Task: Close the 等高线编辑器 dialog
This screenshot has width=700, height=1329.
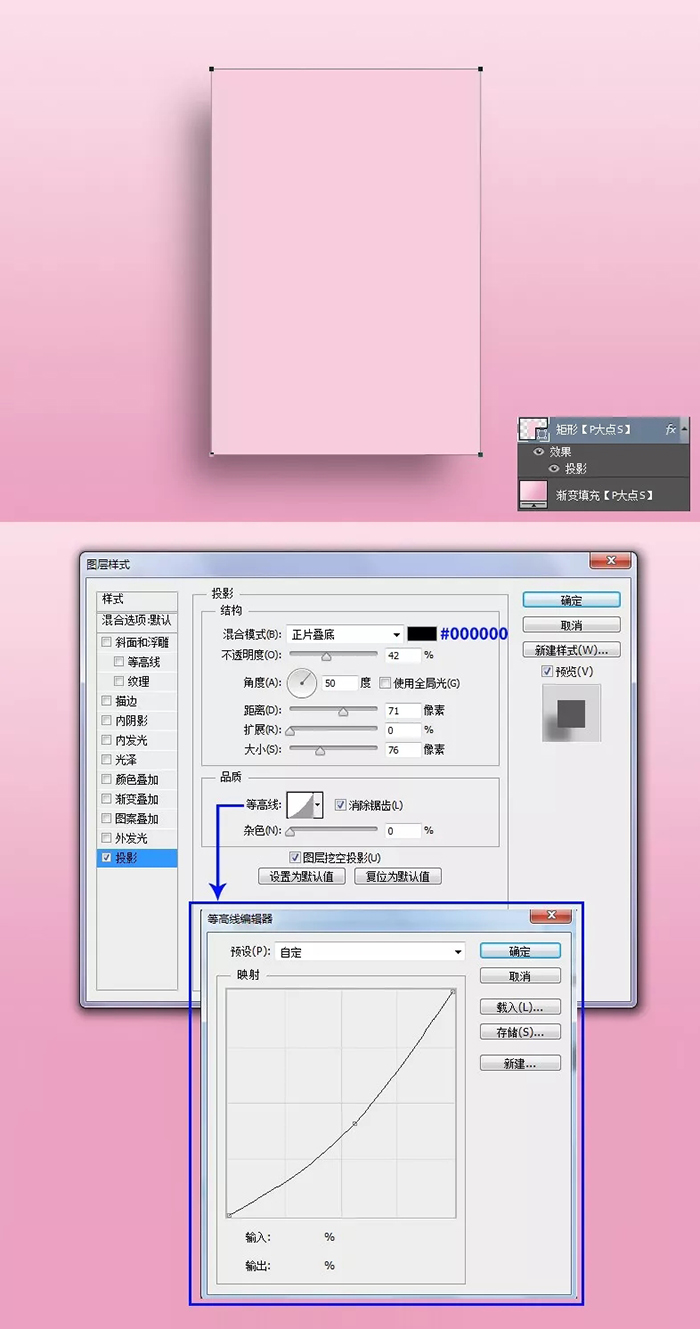Action: click(x=551, y=916)
